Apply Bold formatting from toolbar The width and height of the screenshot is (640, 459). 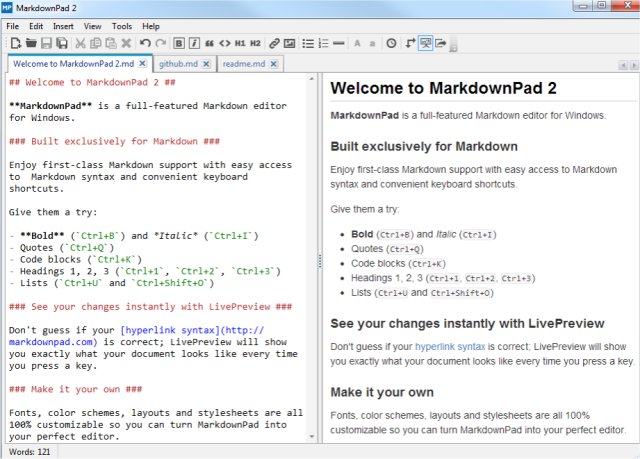click(179, 43)
